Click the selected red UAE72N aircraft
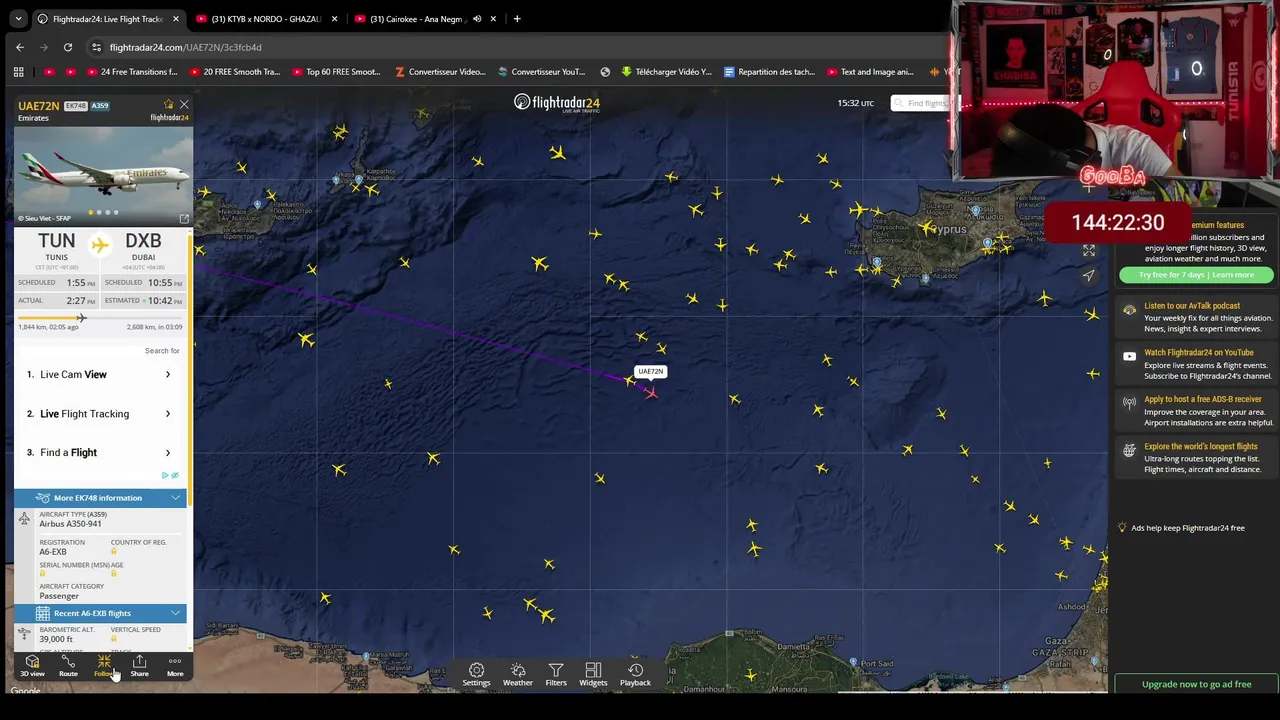Viewport: 1280px width, 720px height. (x=651, y=392)
